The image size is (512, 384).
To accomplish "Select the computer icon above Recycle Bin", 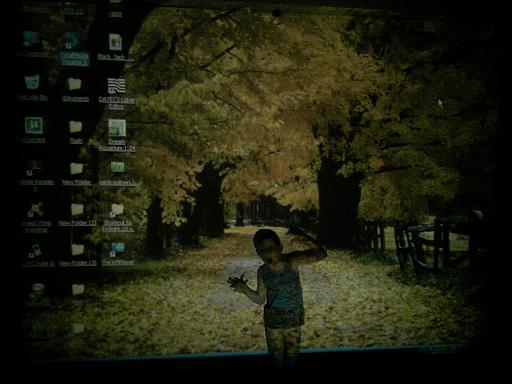I will point(32,39).
